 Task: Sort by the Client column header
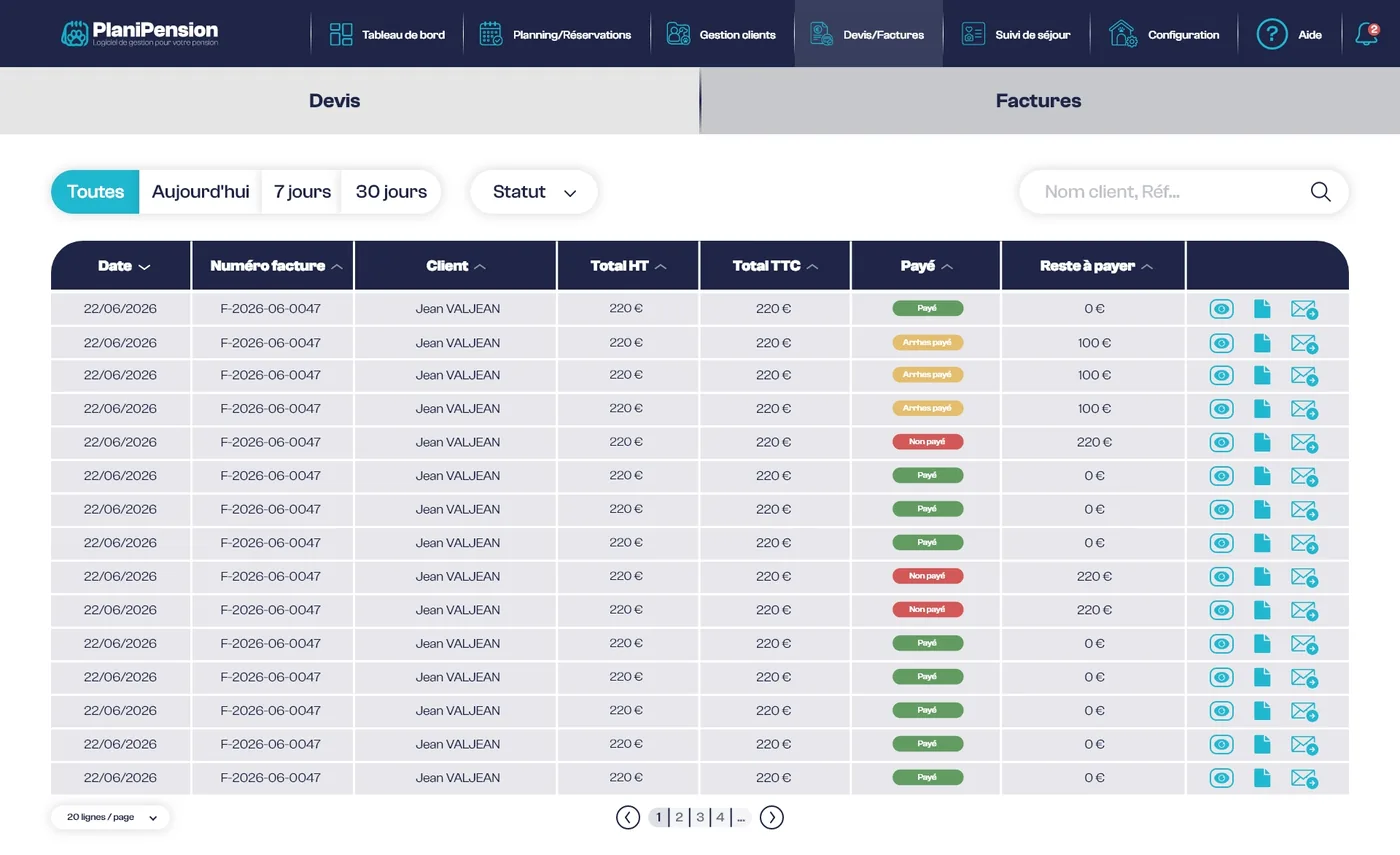pos(456,266)
